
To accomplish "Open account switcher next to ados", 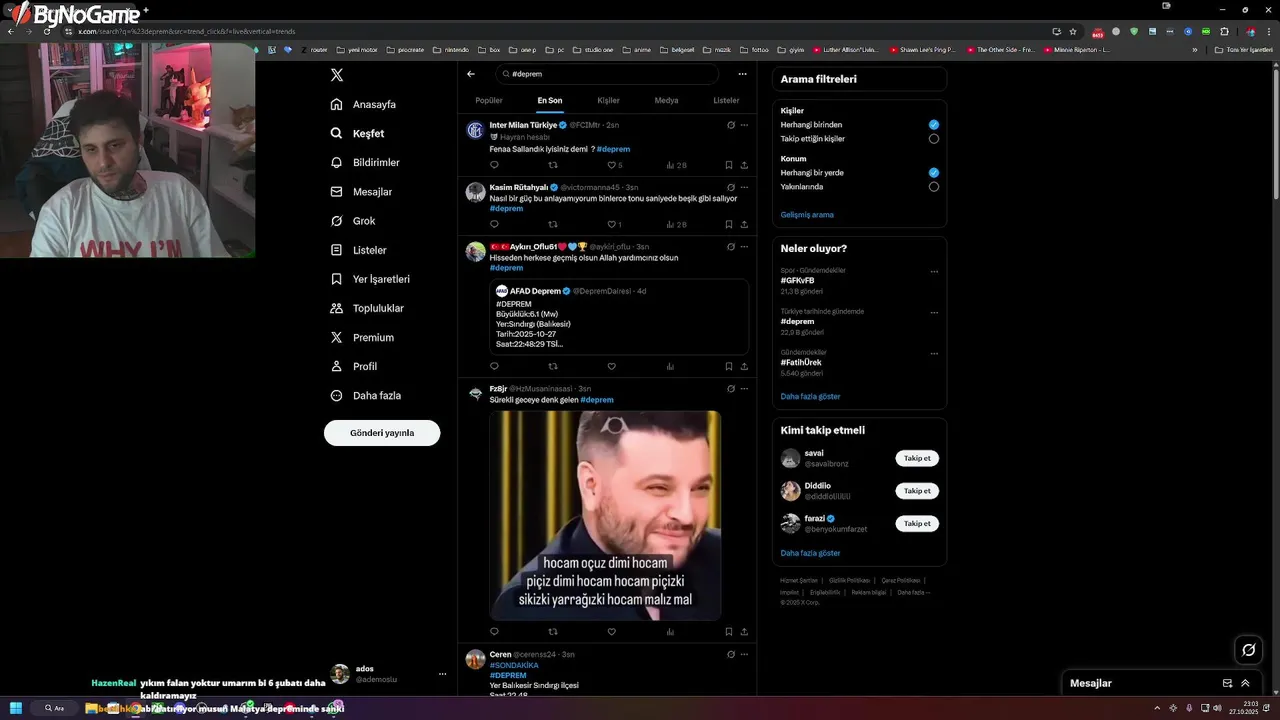I will coord(442,674).
